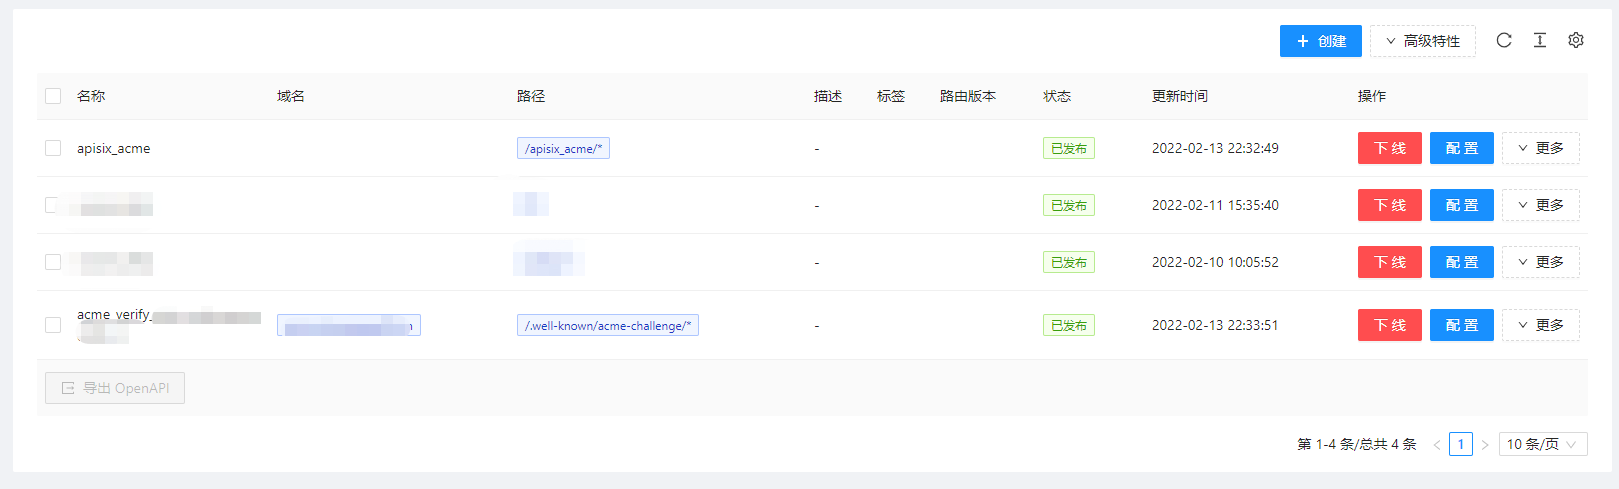The image size is (1619, 489).
Task: Go to next page arrow
Action: click(1485, 444)
